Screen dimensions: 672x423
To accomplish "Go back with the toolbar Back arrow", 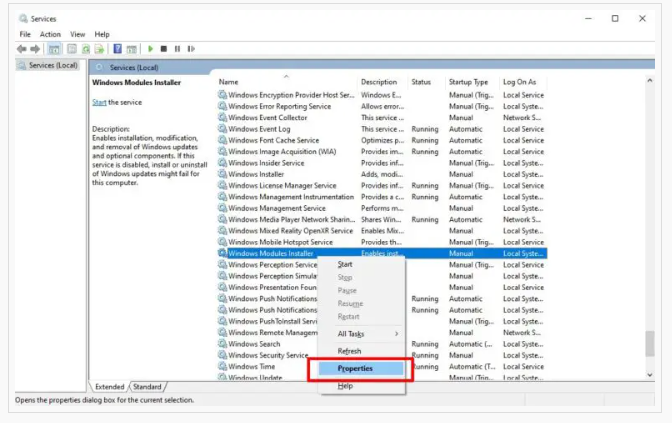I will pyautogui.click(x=21, y=49).
